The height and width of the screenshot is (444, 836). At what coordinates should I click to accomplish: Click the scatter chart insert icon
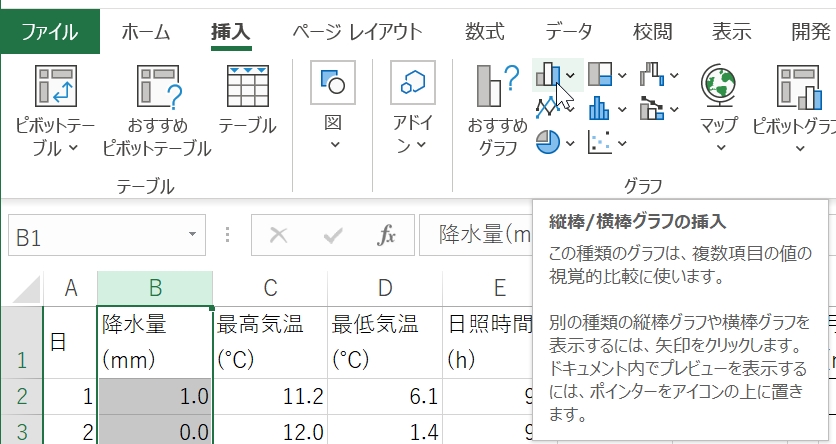(600, 142)
